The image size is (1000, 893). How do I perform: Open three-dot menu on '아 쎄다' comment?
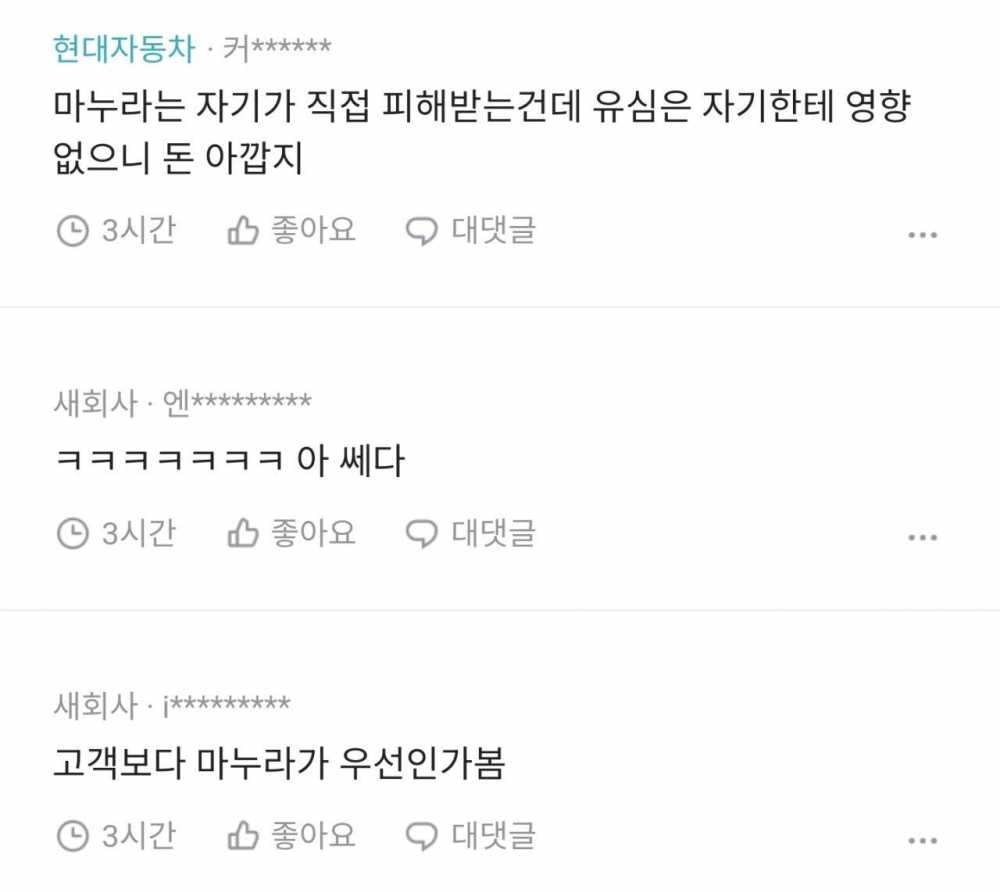point(923,538)
